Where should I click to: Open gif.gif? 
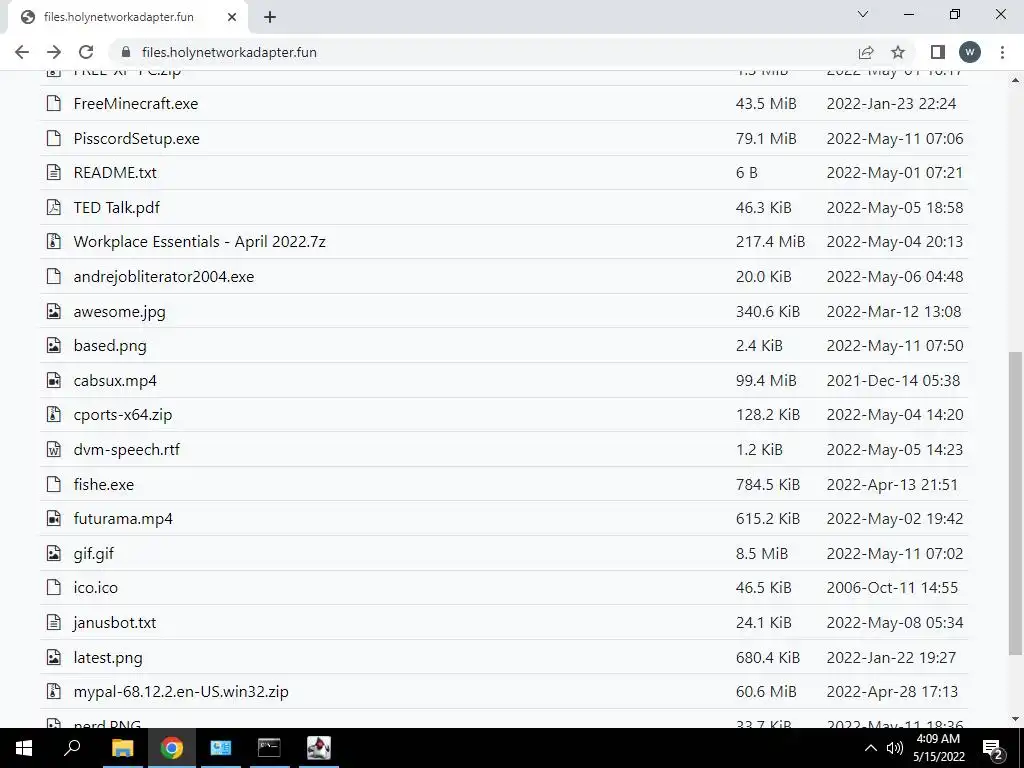coord(93,553)
